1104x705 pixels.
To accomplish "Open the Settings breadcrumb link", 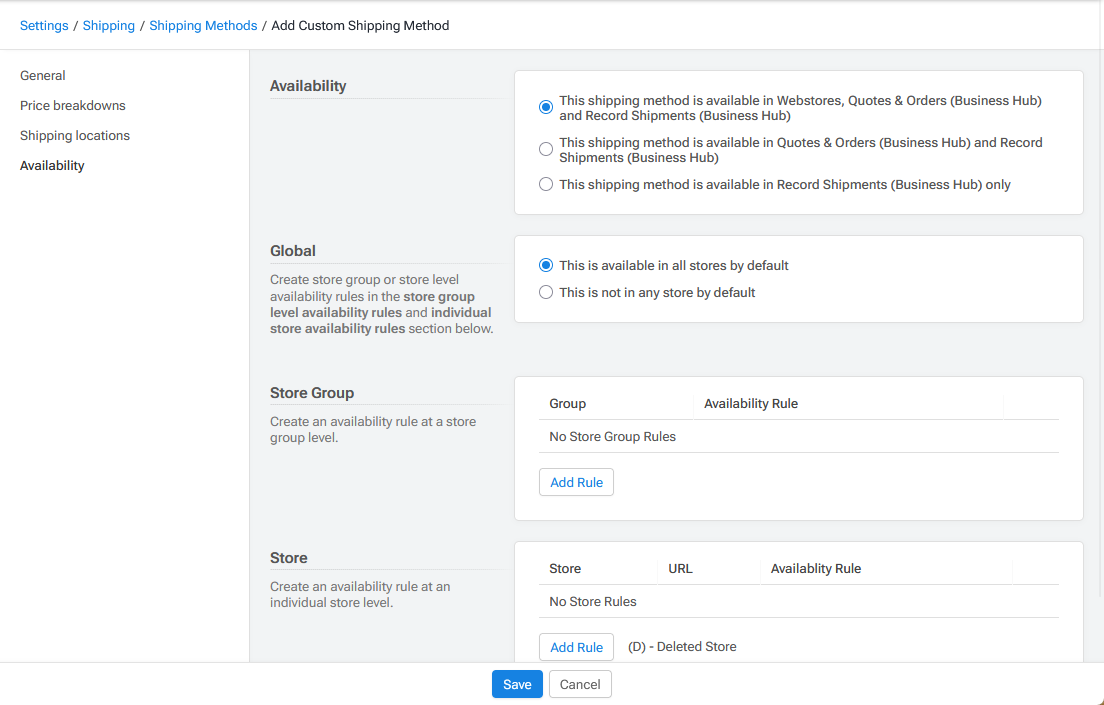I will [x=44, y=25].
